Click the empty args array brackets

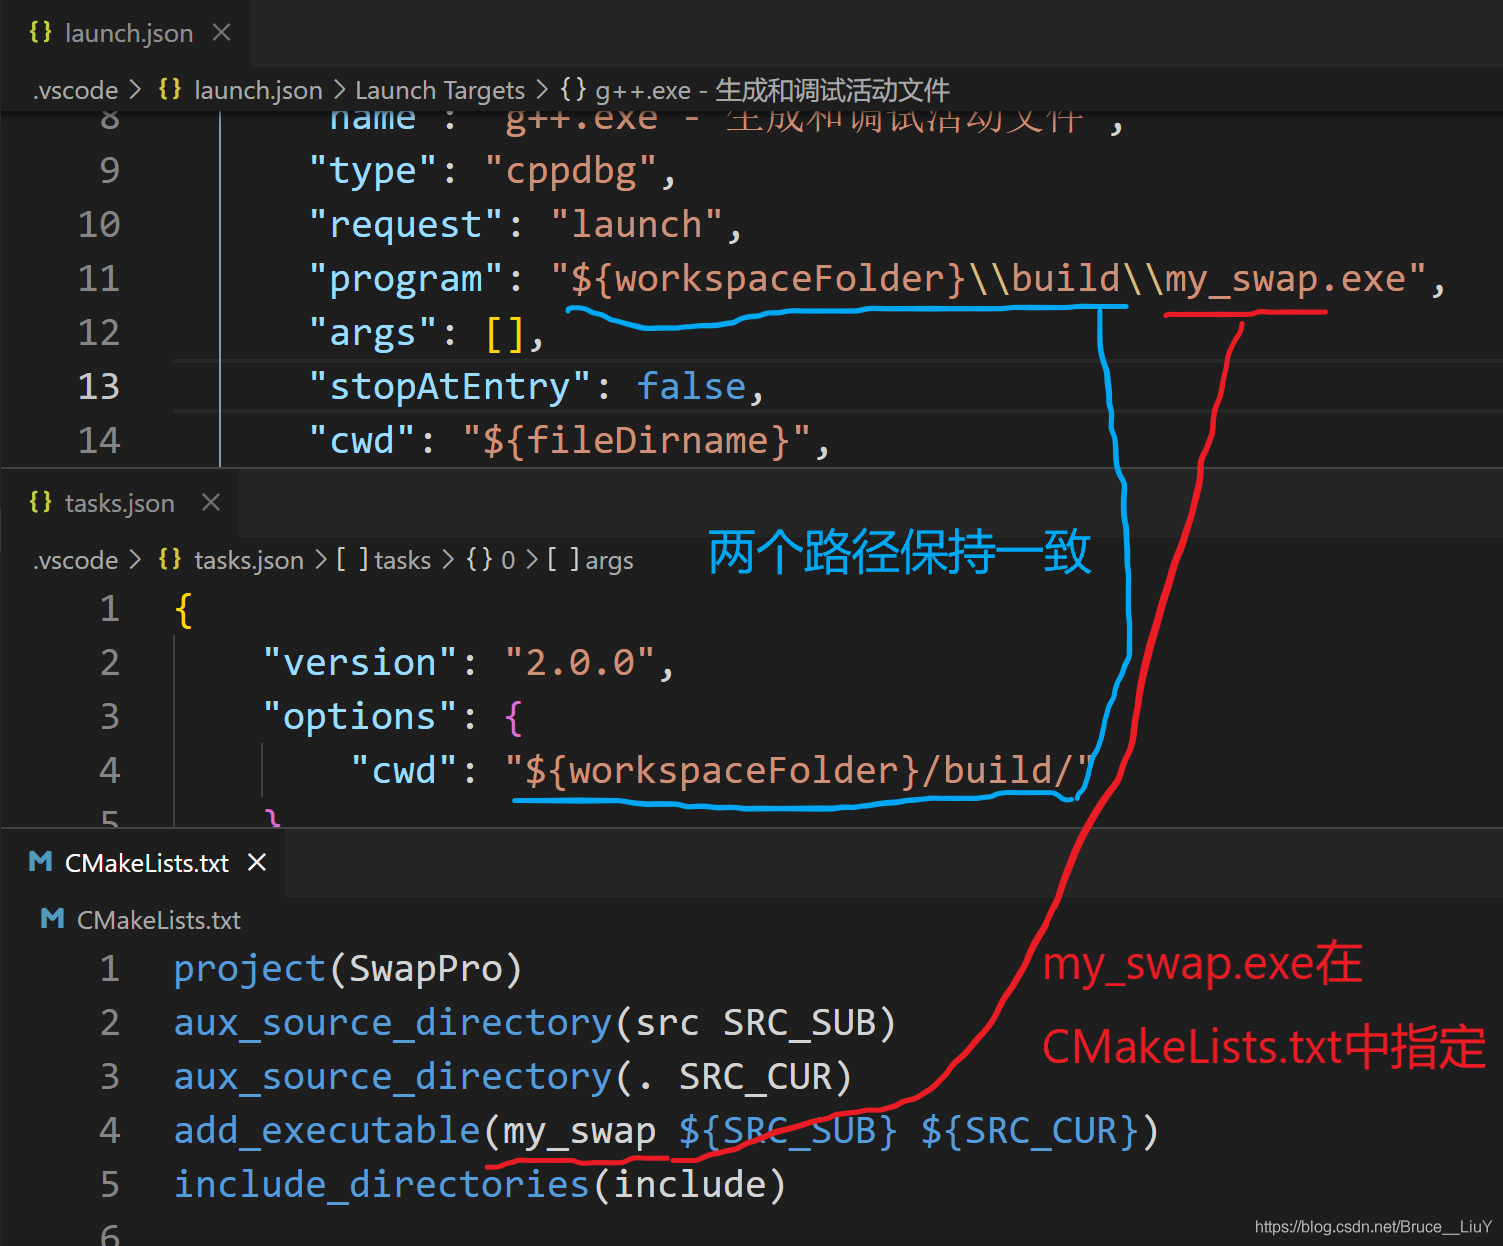[x=505, y=333]
